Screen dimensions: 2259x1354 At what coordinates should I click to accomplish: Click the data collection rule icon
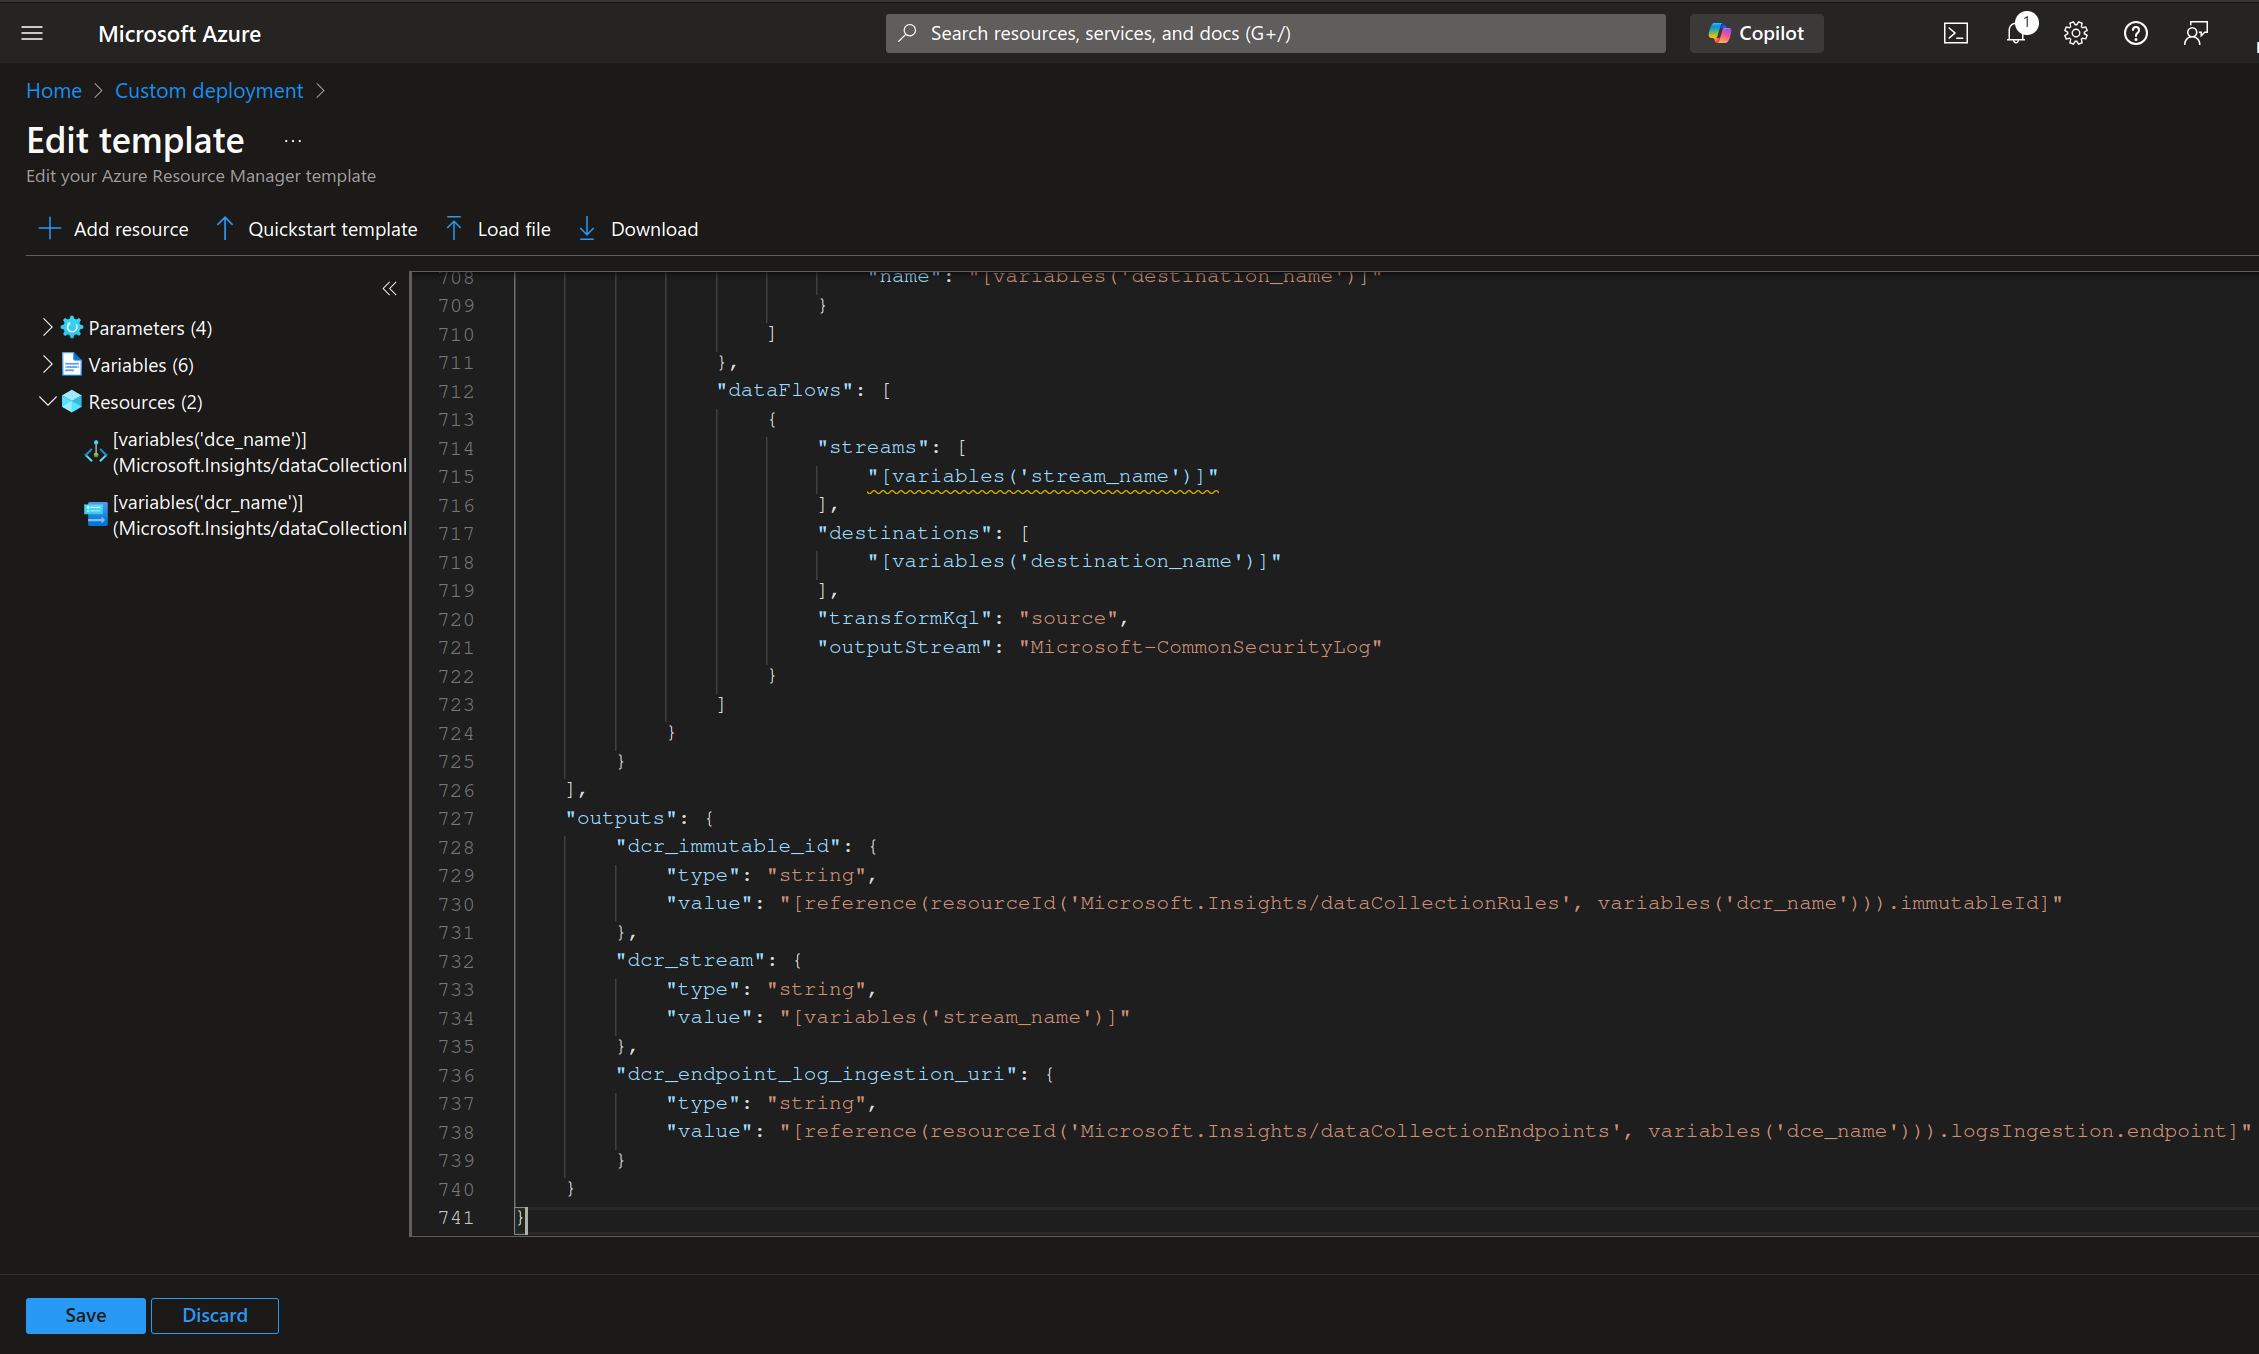coord(95,514)
